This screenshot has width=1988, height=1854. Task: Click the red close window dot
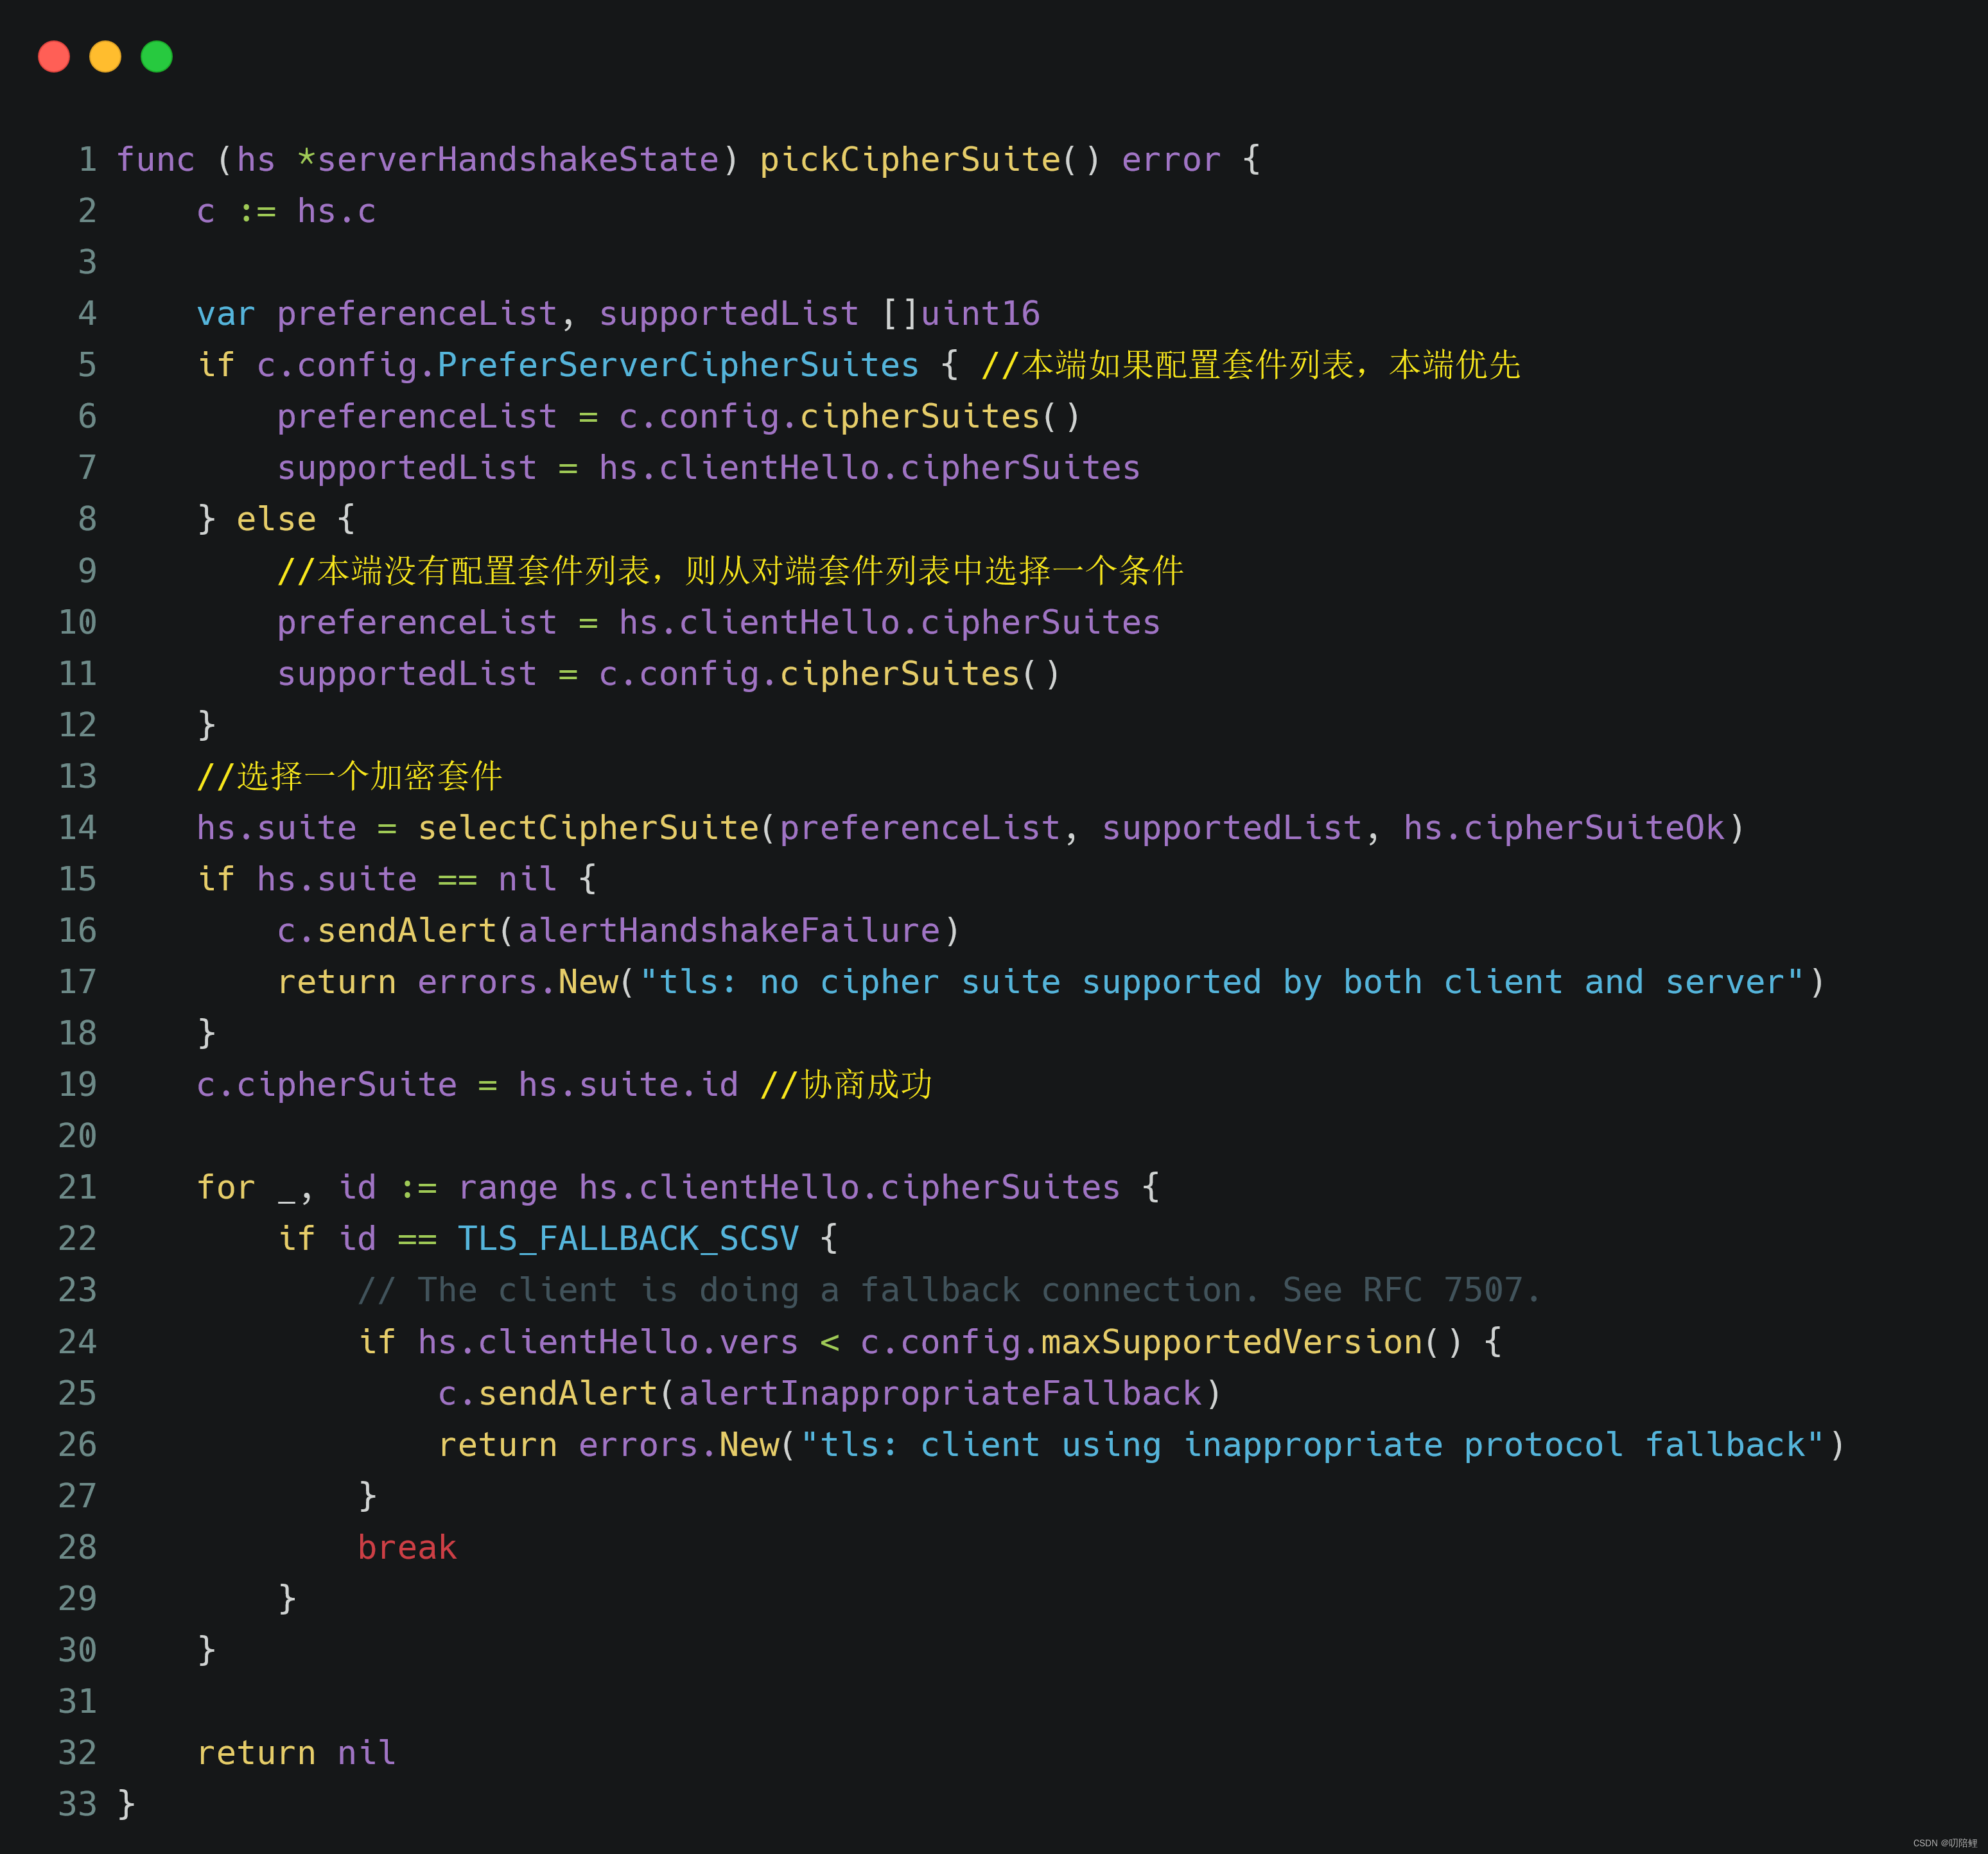coord(54,56)
